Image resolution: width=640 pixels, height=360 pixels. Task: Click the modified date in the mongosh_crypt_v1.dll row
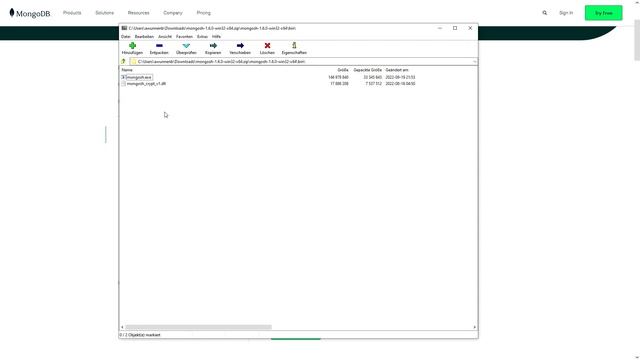(x=400, y=84)
